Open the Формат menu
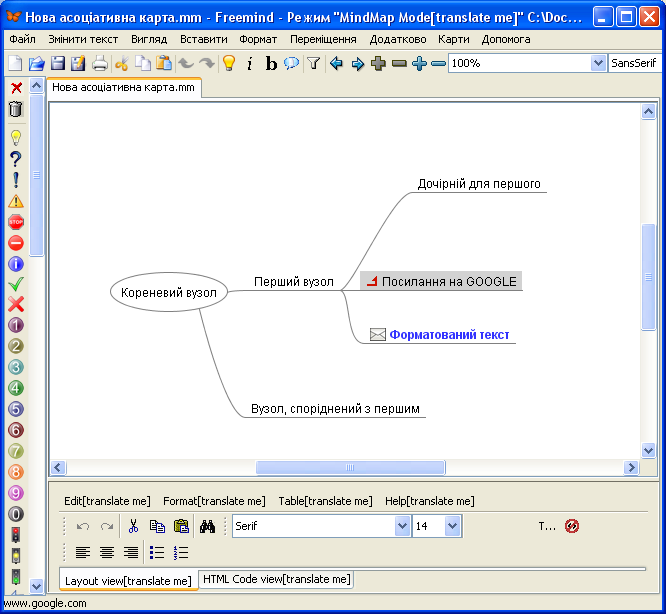The height and width of the screenshot is (614, 666). (x=258, y=39)
